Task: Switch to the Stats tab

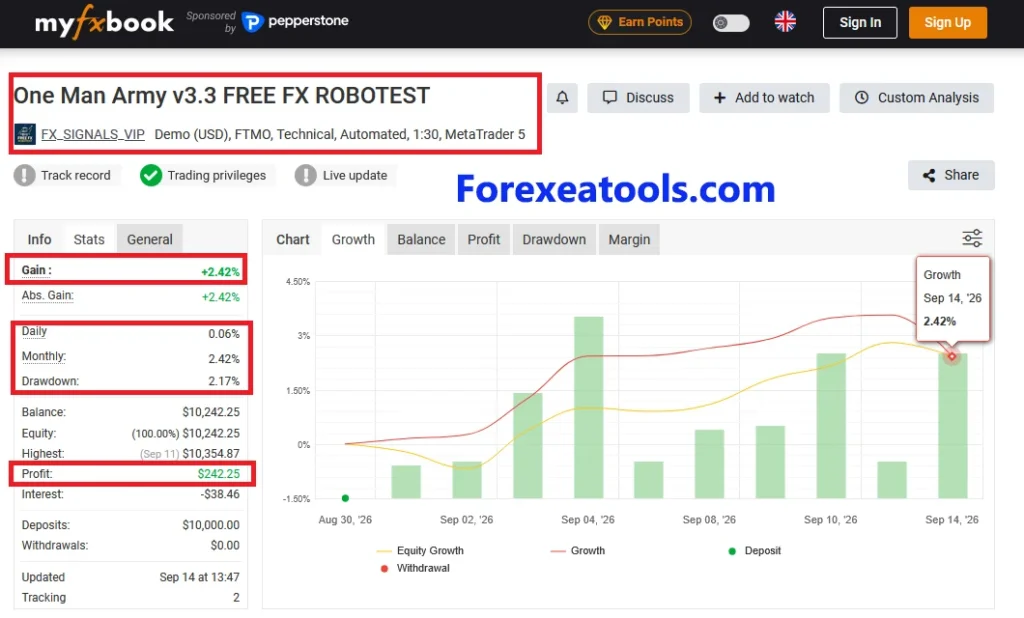Action: coord(89,239)
